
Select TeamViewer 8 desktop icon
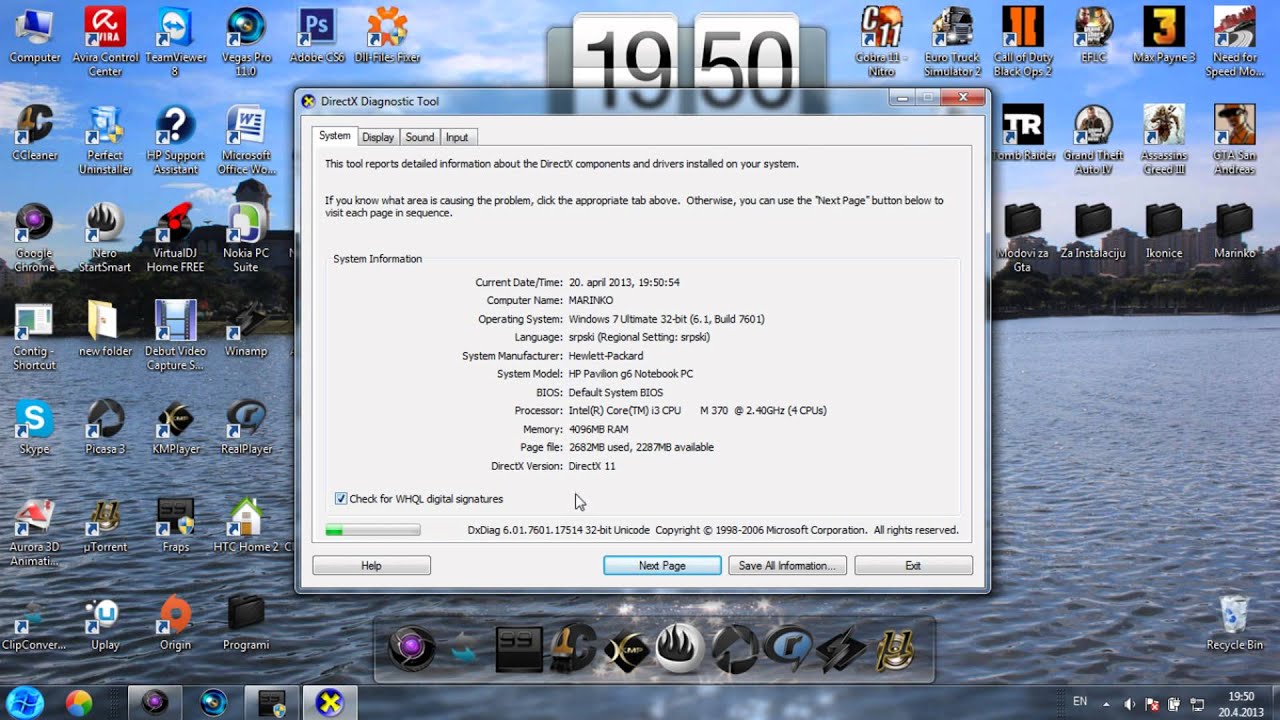pos(175,40)
